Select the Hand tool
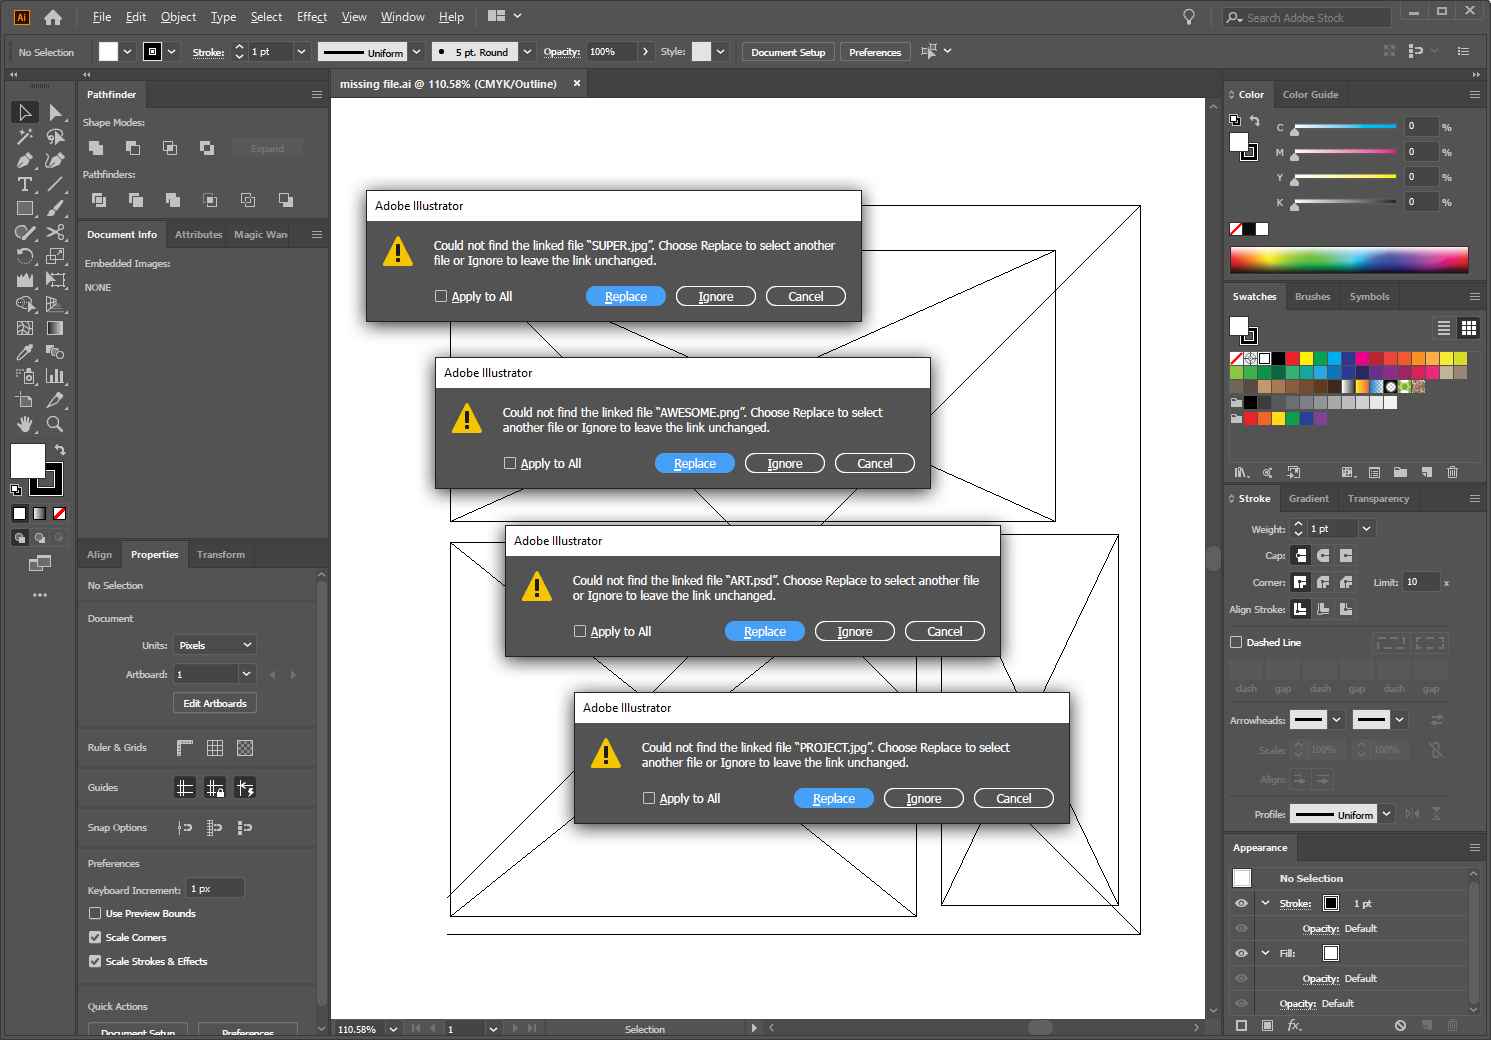The height and width of the screenshot is (1040, 1491). tap(25, 424)
